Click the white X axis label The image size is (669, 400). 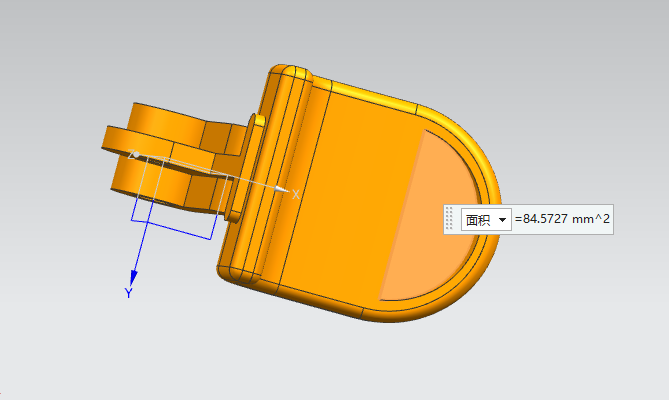[x=296, y=194]
